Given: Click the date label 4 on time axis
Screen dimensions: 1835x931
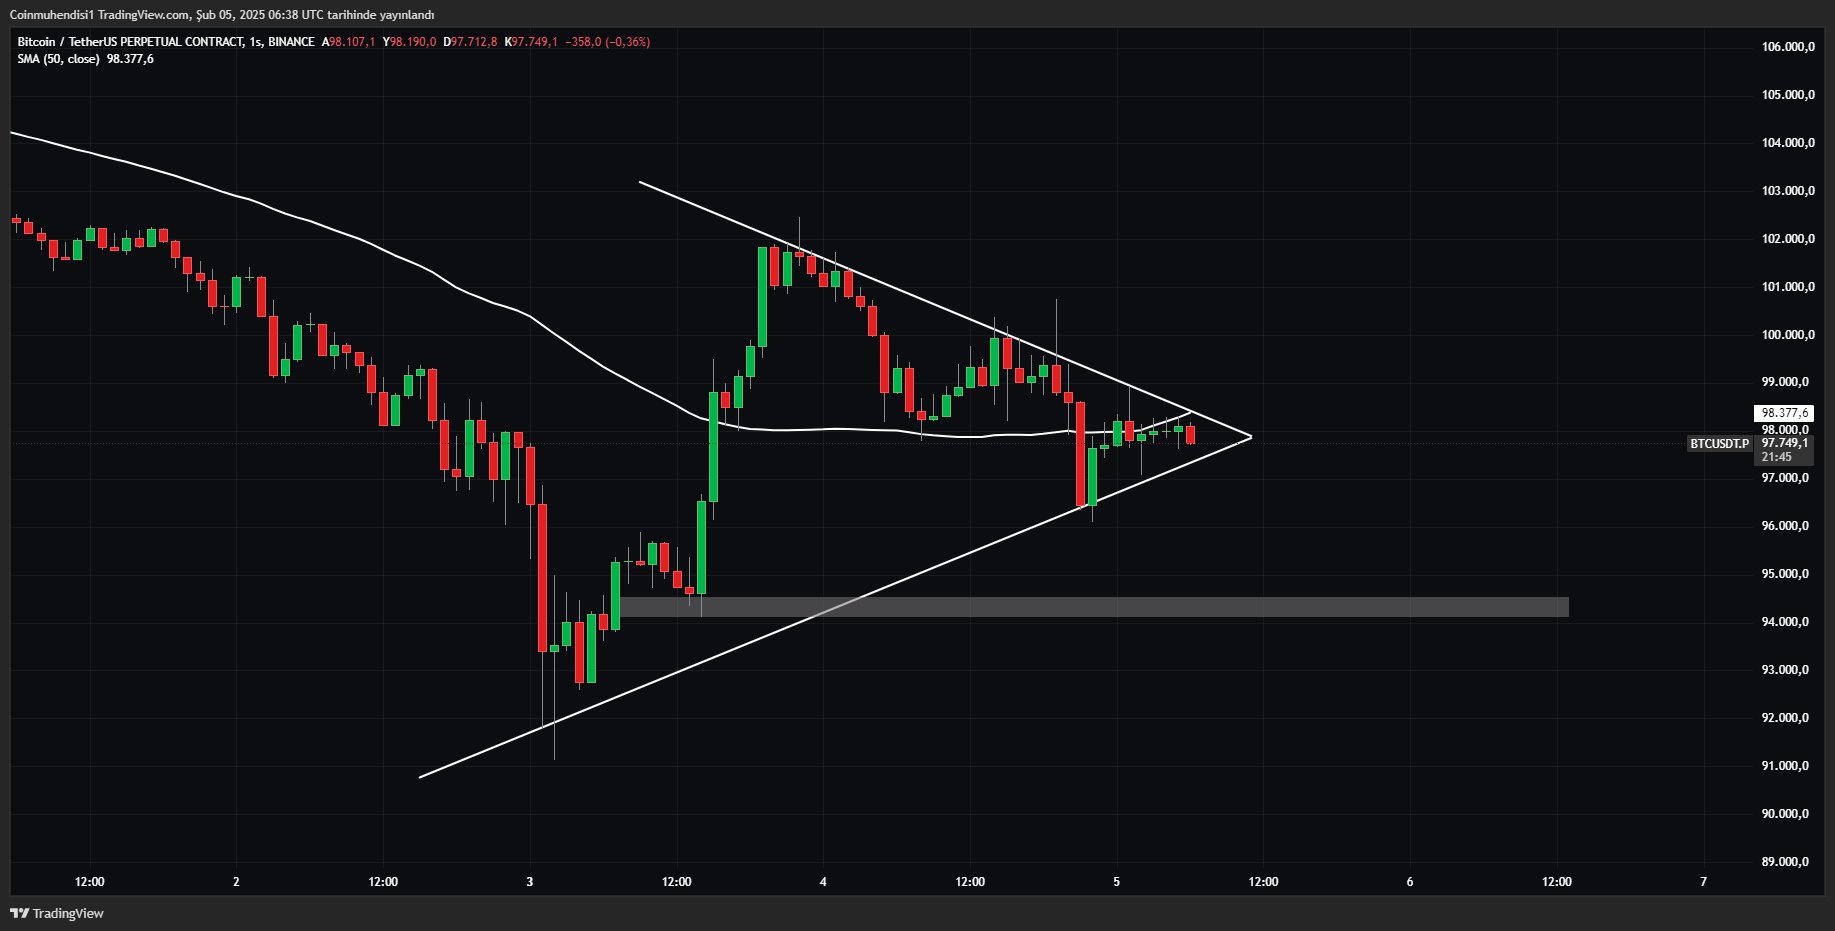Looking at the screenshot, I should pyautogui.click(x=823, y=882).
